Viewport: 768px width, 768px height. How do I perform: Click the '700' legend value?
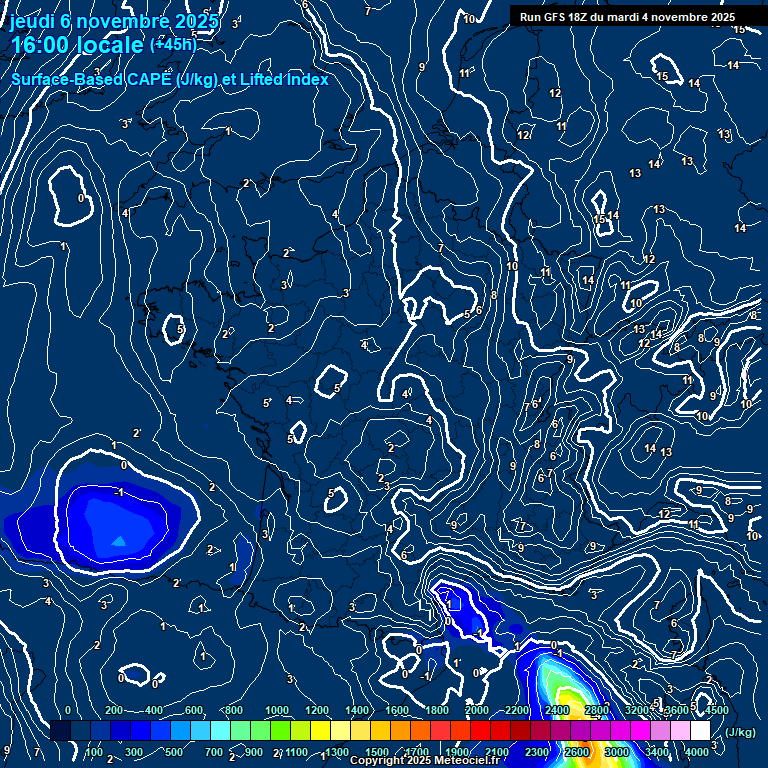(214, 752)
